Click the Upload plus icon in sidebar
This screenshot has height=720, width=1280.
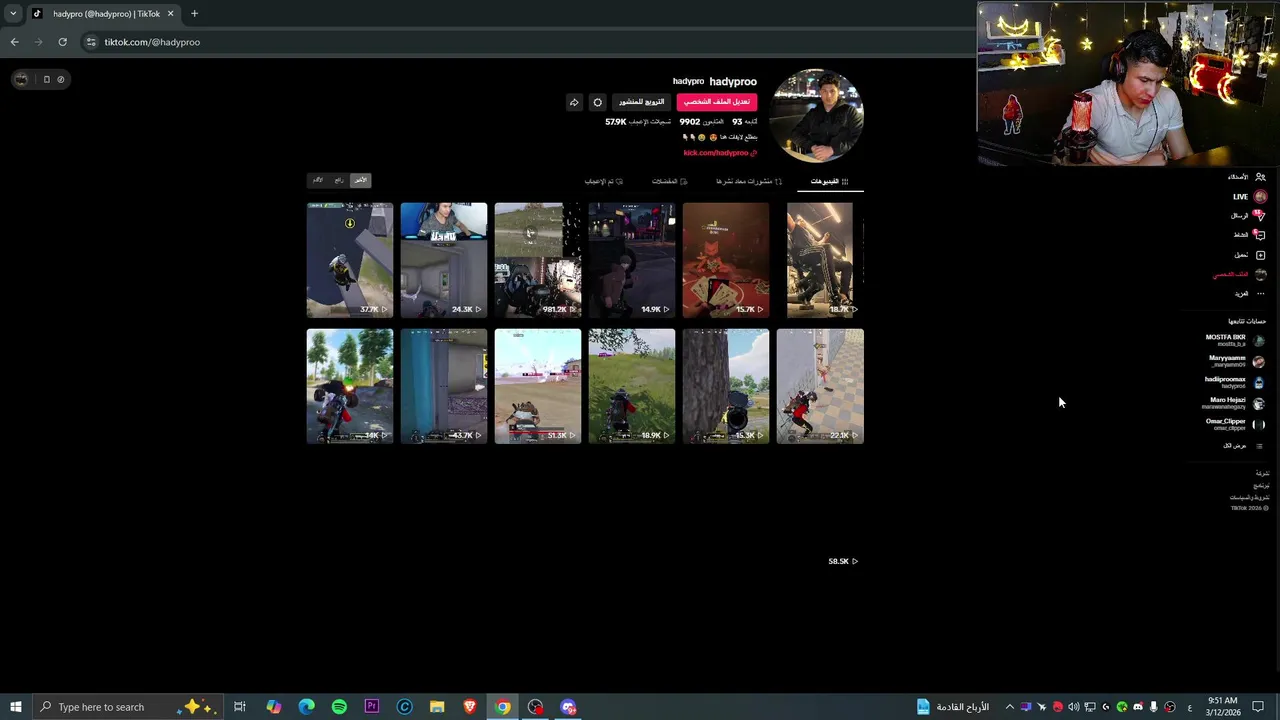pos(1260,255)
